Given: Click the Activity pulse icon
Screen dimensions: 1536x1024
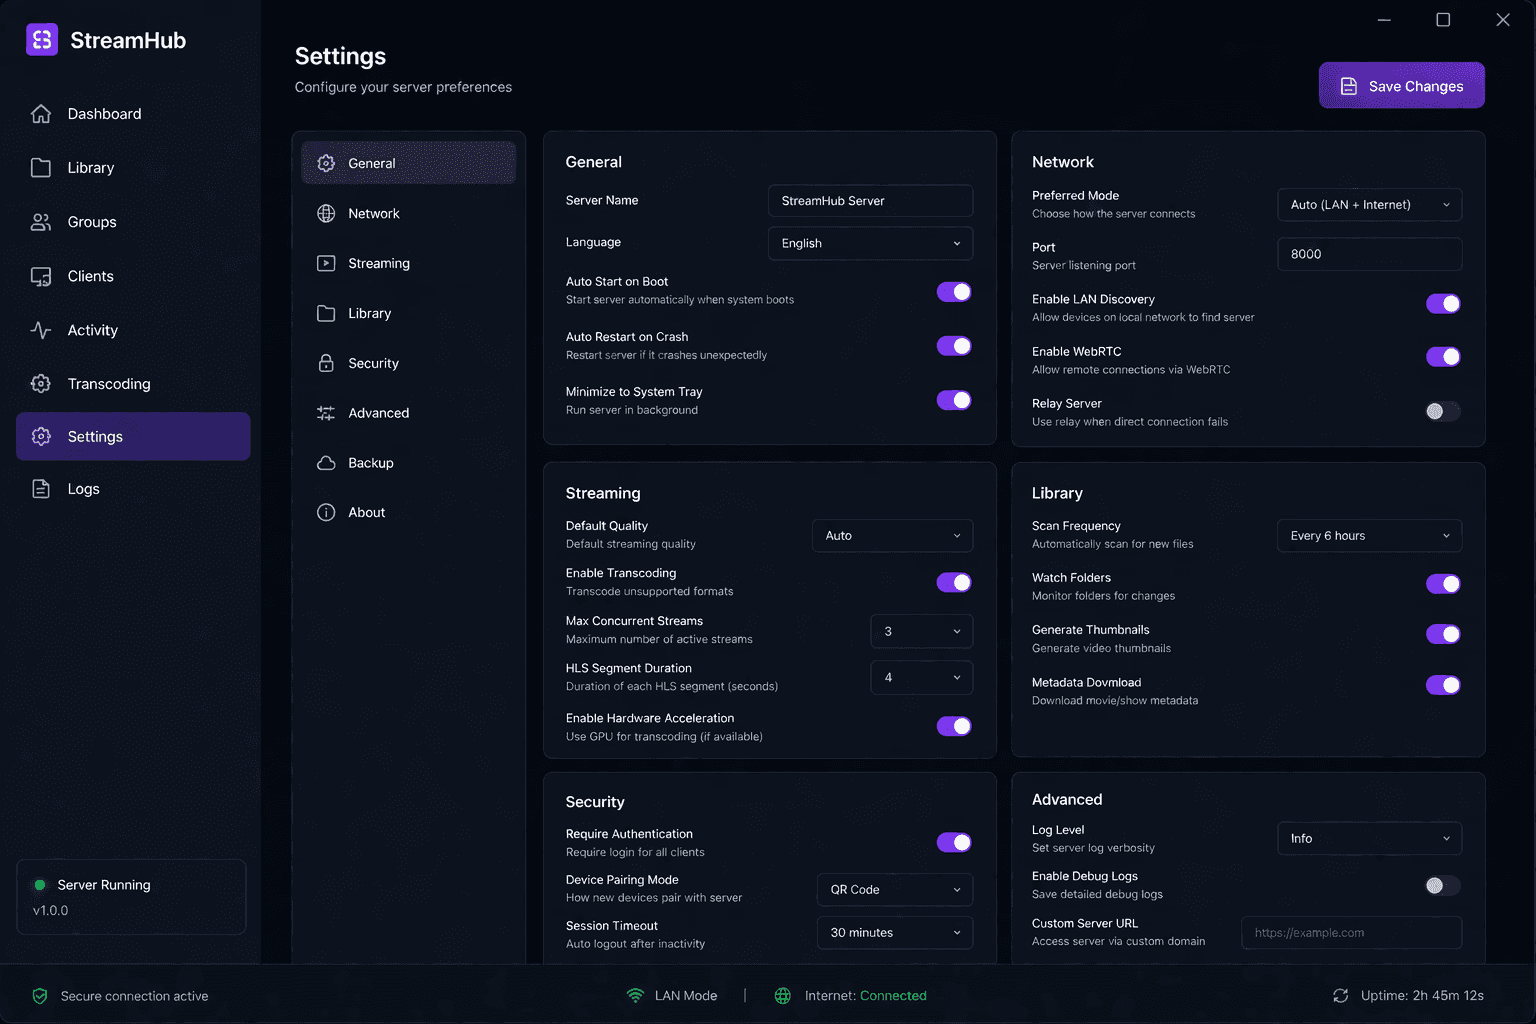Looking at the screenshot, I should tap(41, 330).
